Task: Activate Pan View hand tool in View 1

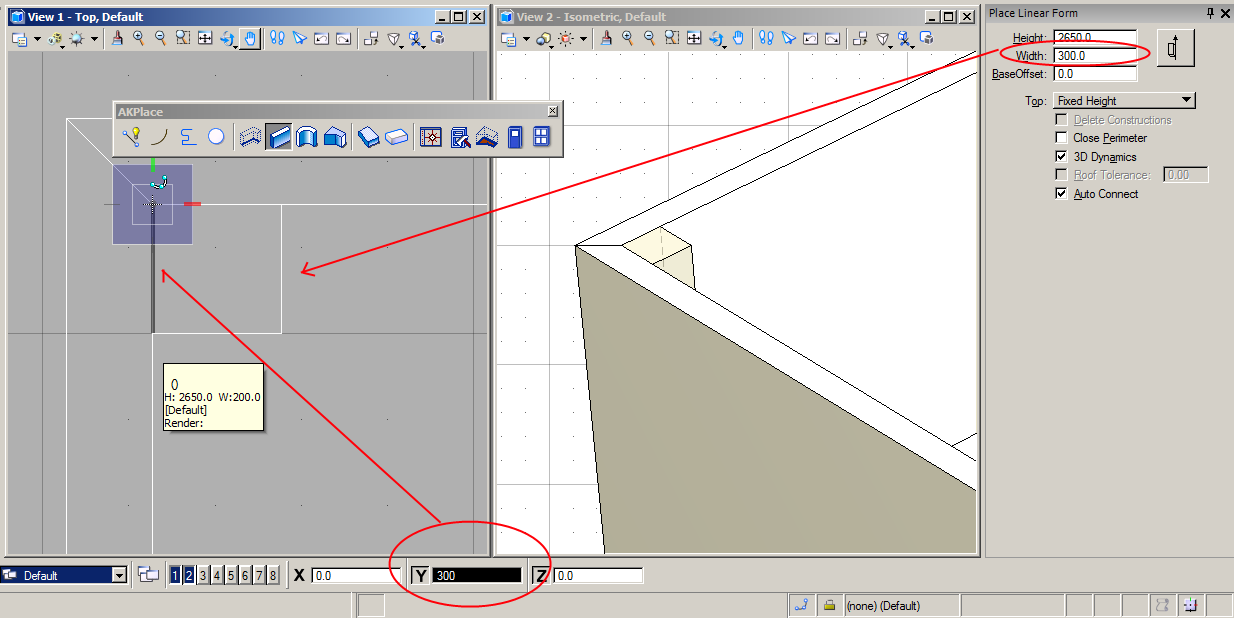Action: point(249,39)
